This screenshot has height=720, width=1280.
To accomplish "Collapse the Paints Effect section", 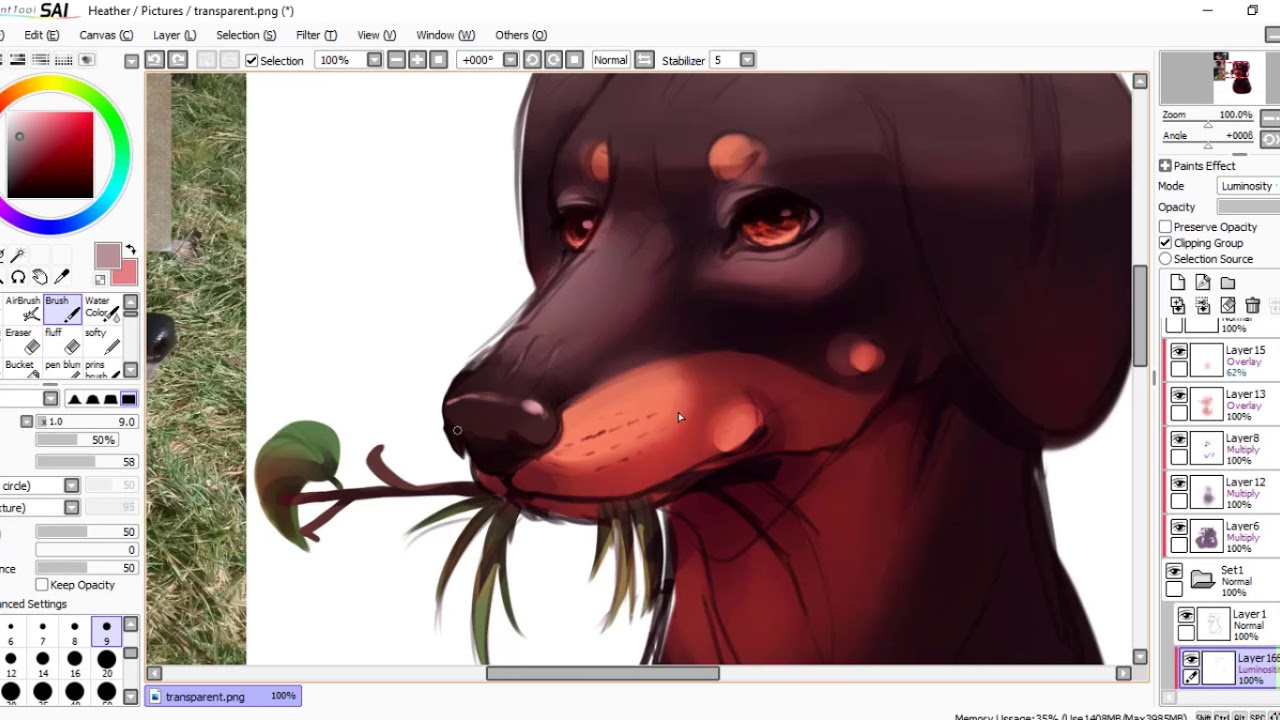I will pos(1165,166).
